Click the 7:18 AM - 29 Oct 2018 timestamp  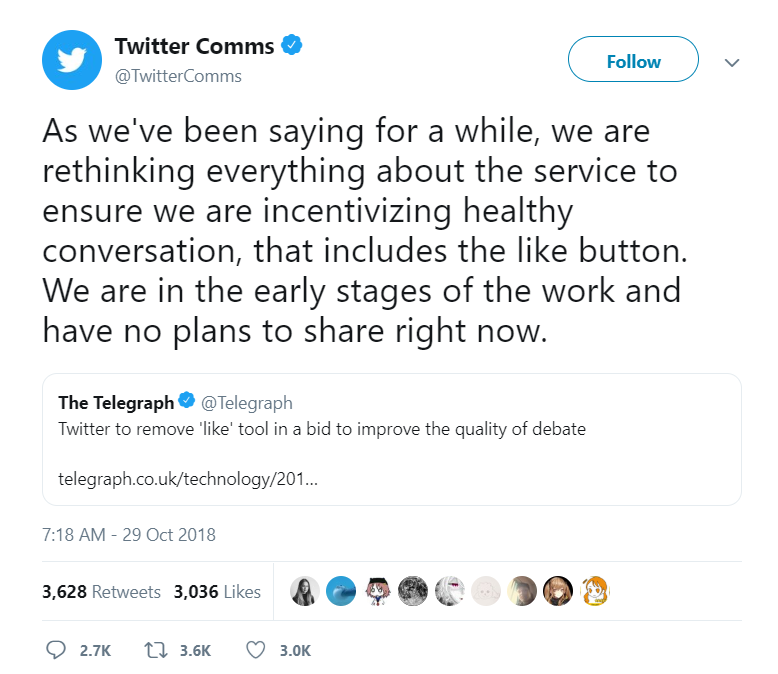click(129, 534)
